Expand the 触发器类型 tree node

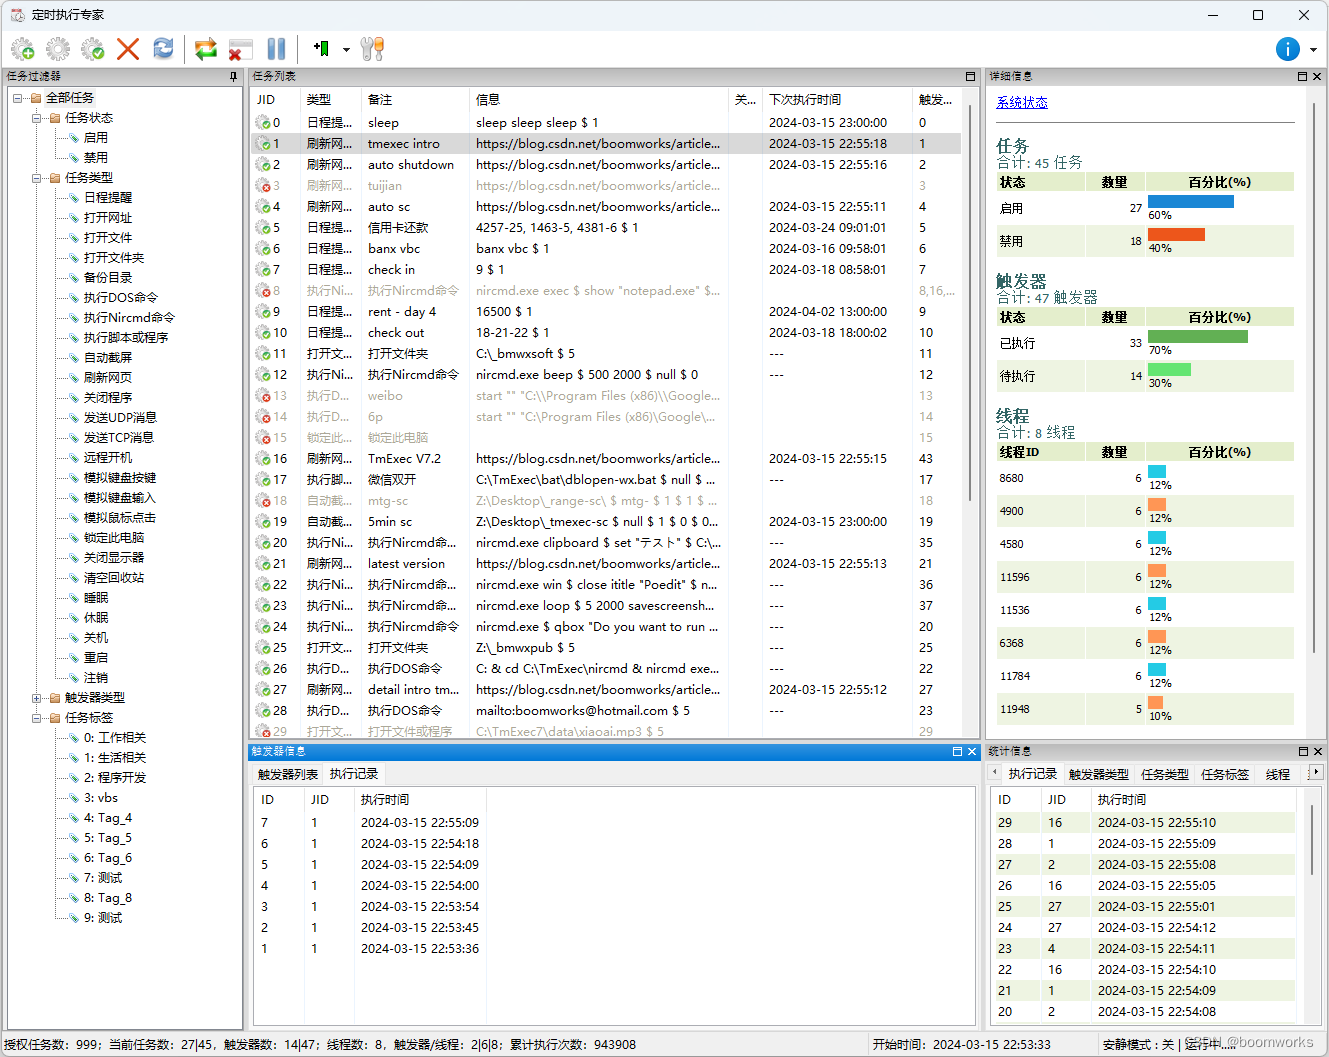37,698
